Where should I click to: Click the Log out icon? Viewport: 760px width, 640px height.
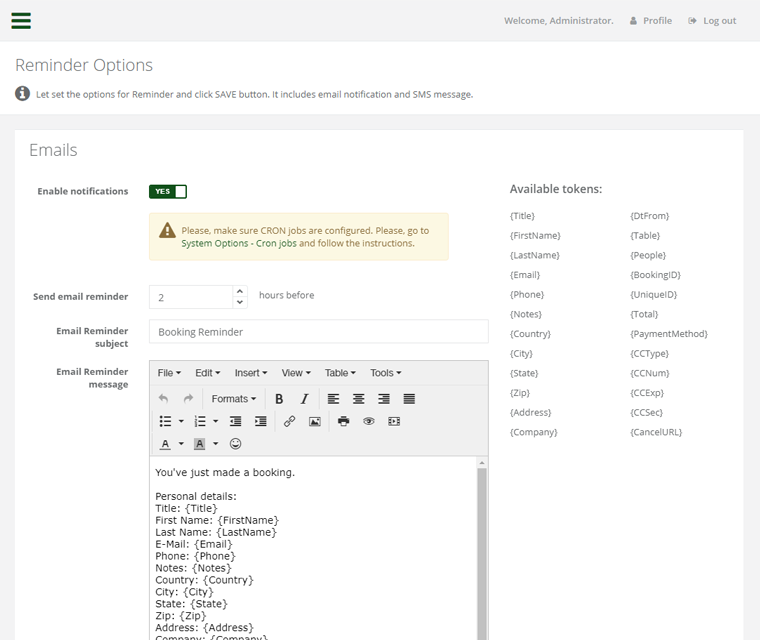tap(692, 21)
